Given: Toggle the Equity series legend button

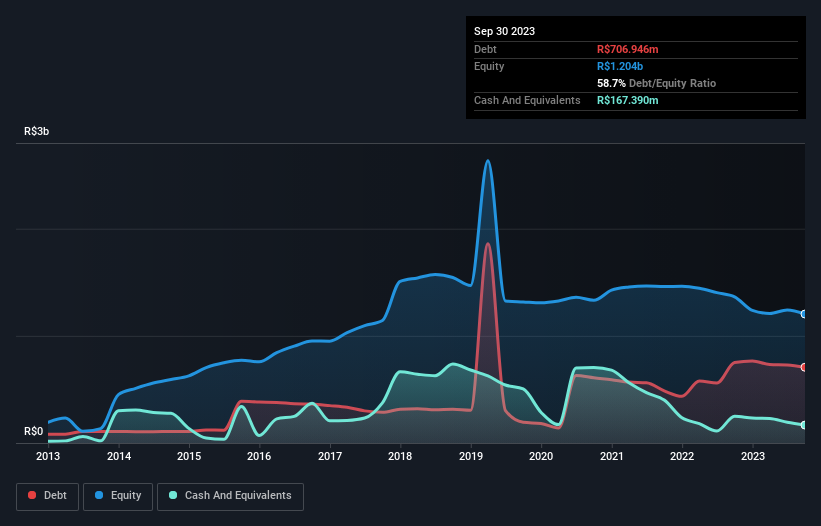Looking at the screenshot, I should pos(118,496).
